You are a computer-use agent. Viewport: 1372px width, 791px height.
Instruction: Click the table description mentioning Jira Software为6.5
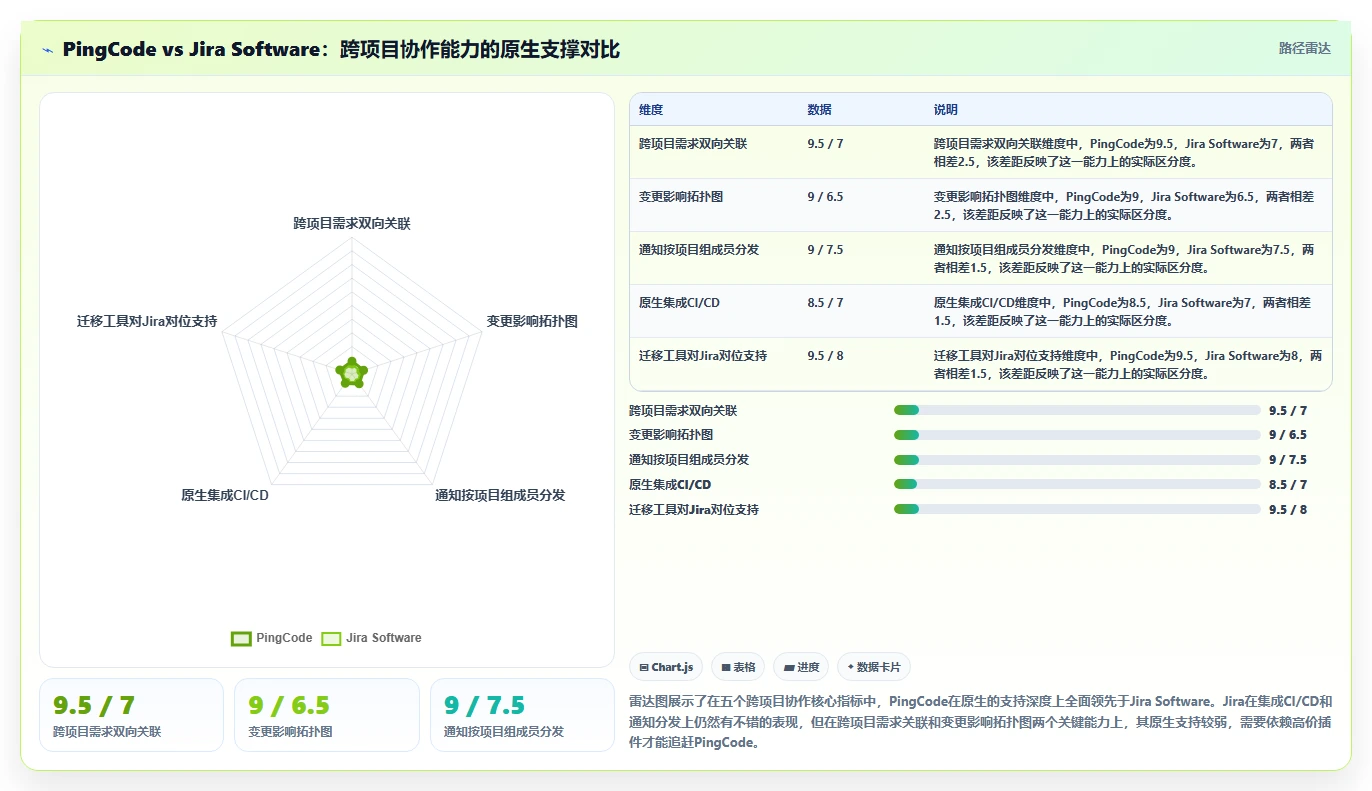pos(1124,205)
